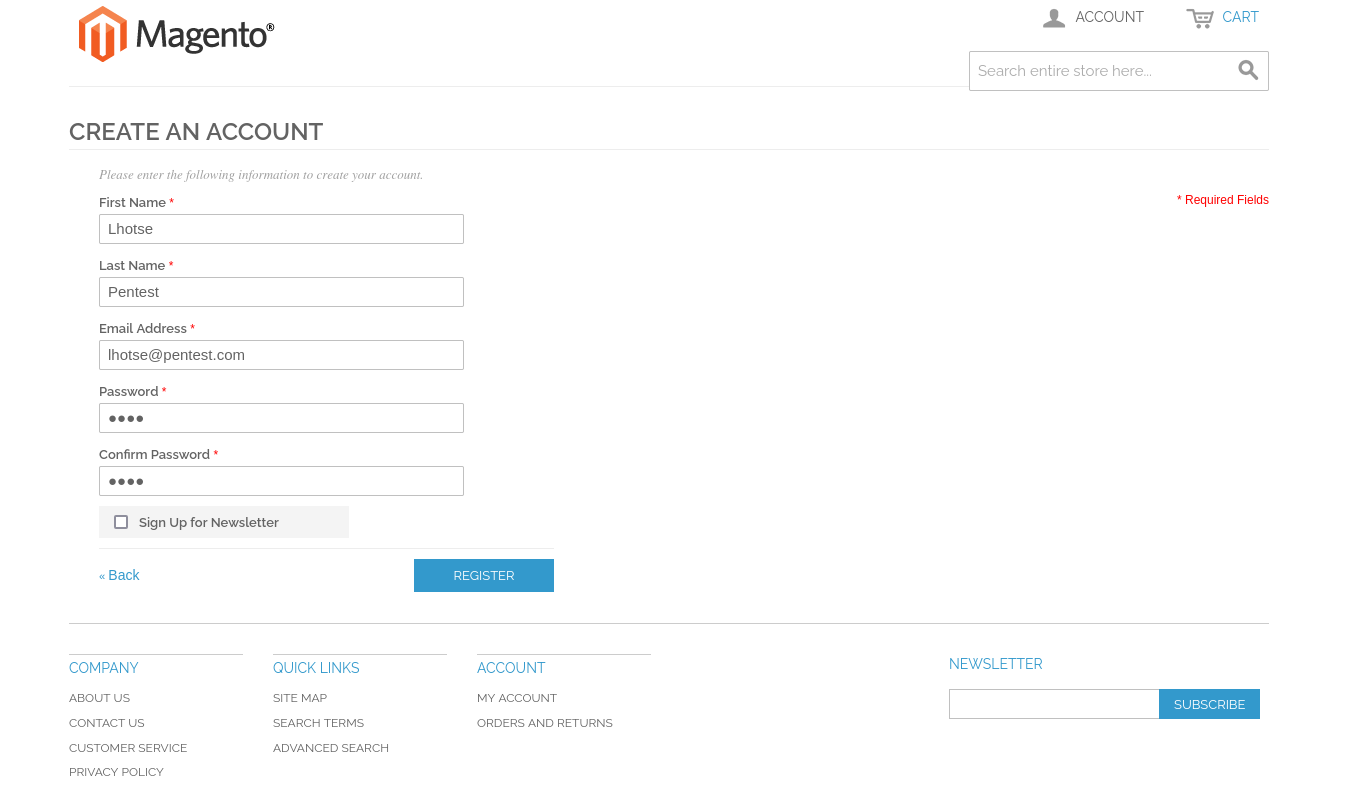Open SEARCH TERMS footer link
The height and width of the screenshot is (795, 1357).
(318, 723)
